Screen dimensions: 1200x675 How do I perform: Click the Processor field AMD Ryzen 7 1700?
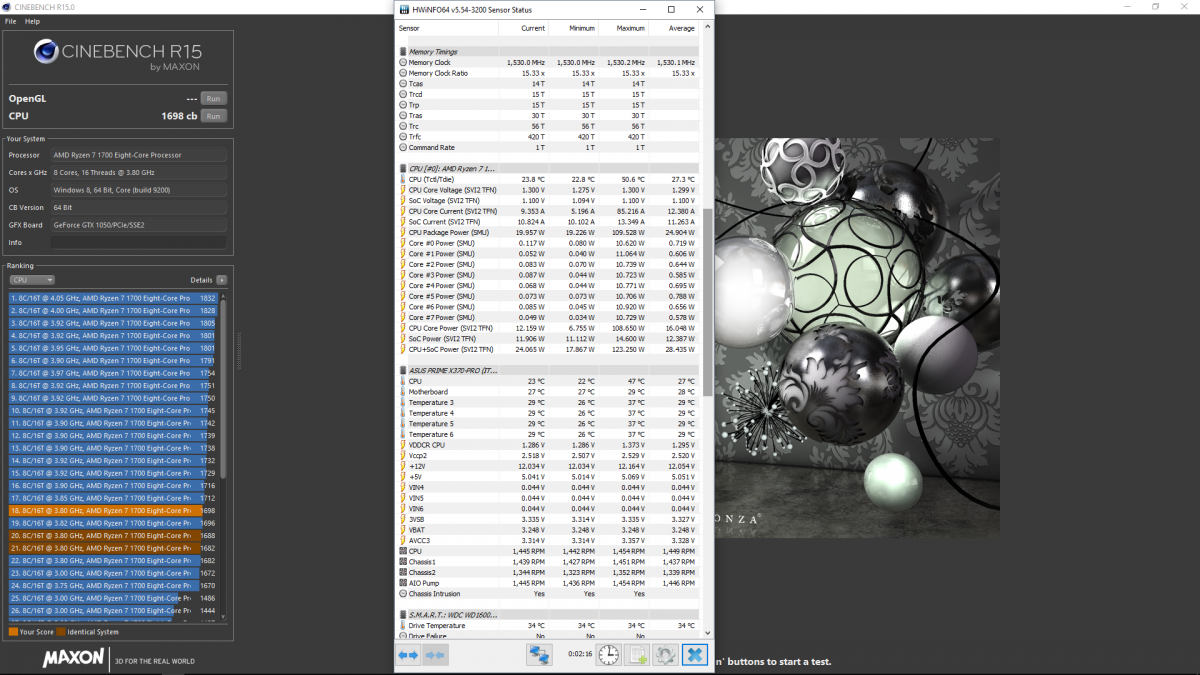coord(138,155)
